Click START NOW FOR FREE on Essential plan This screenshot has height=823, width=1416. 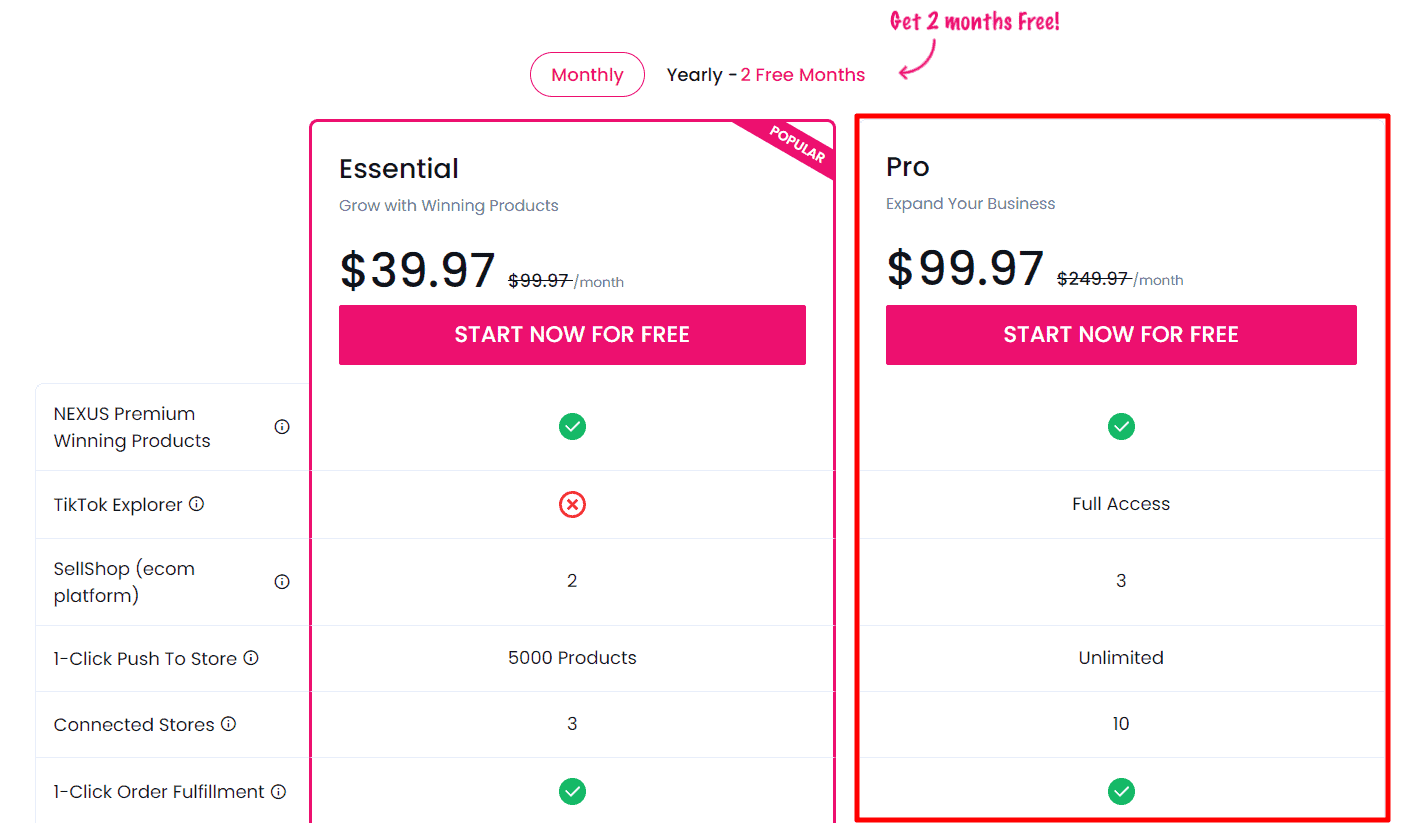572,334
